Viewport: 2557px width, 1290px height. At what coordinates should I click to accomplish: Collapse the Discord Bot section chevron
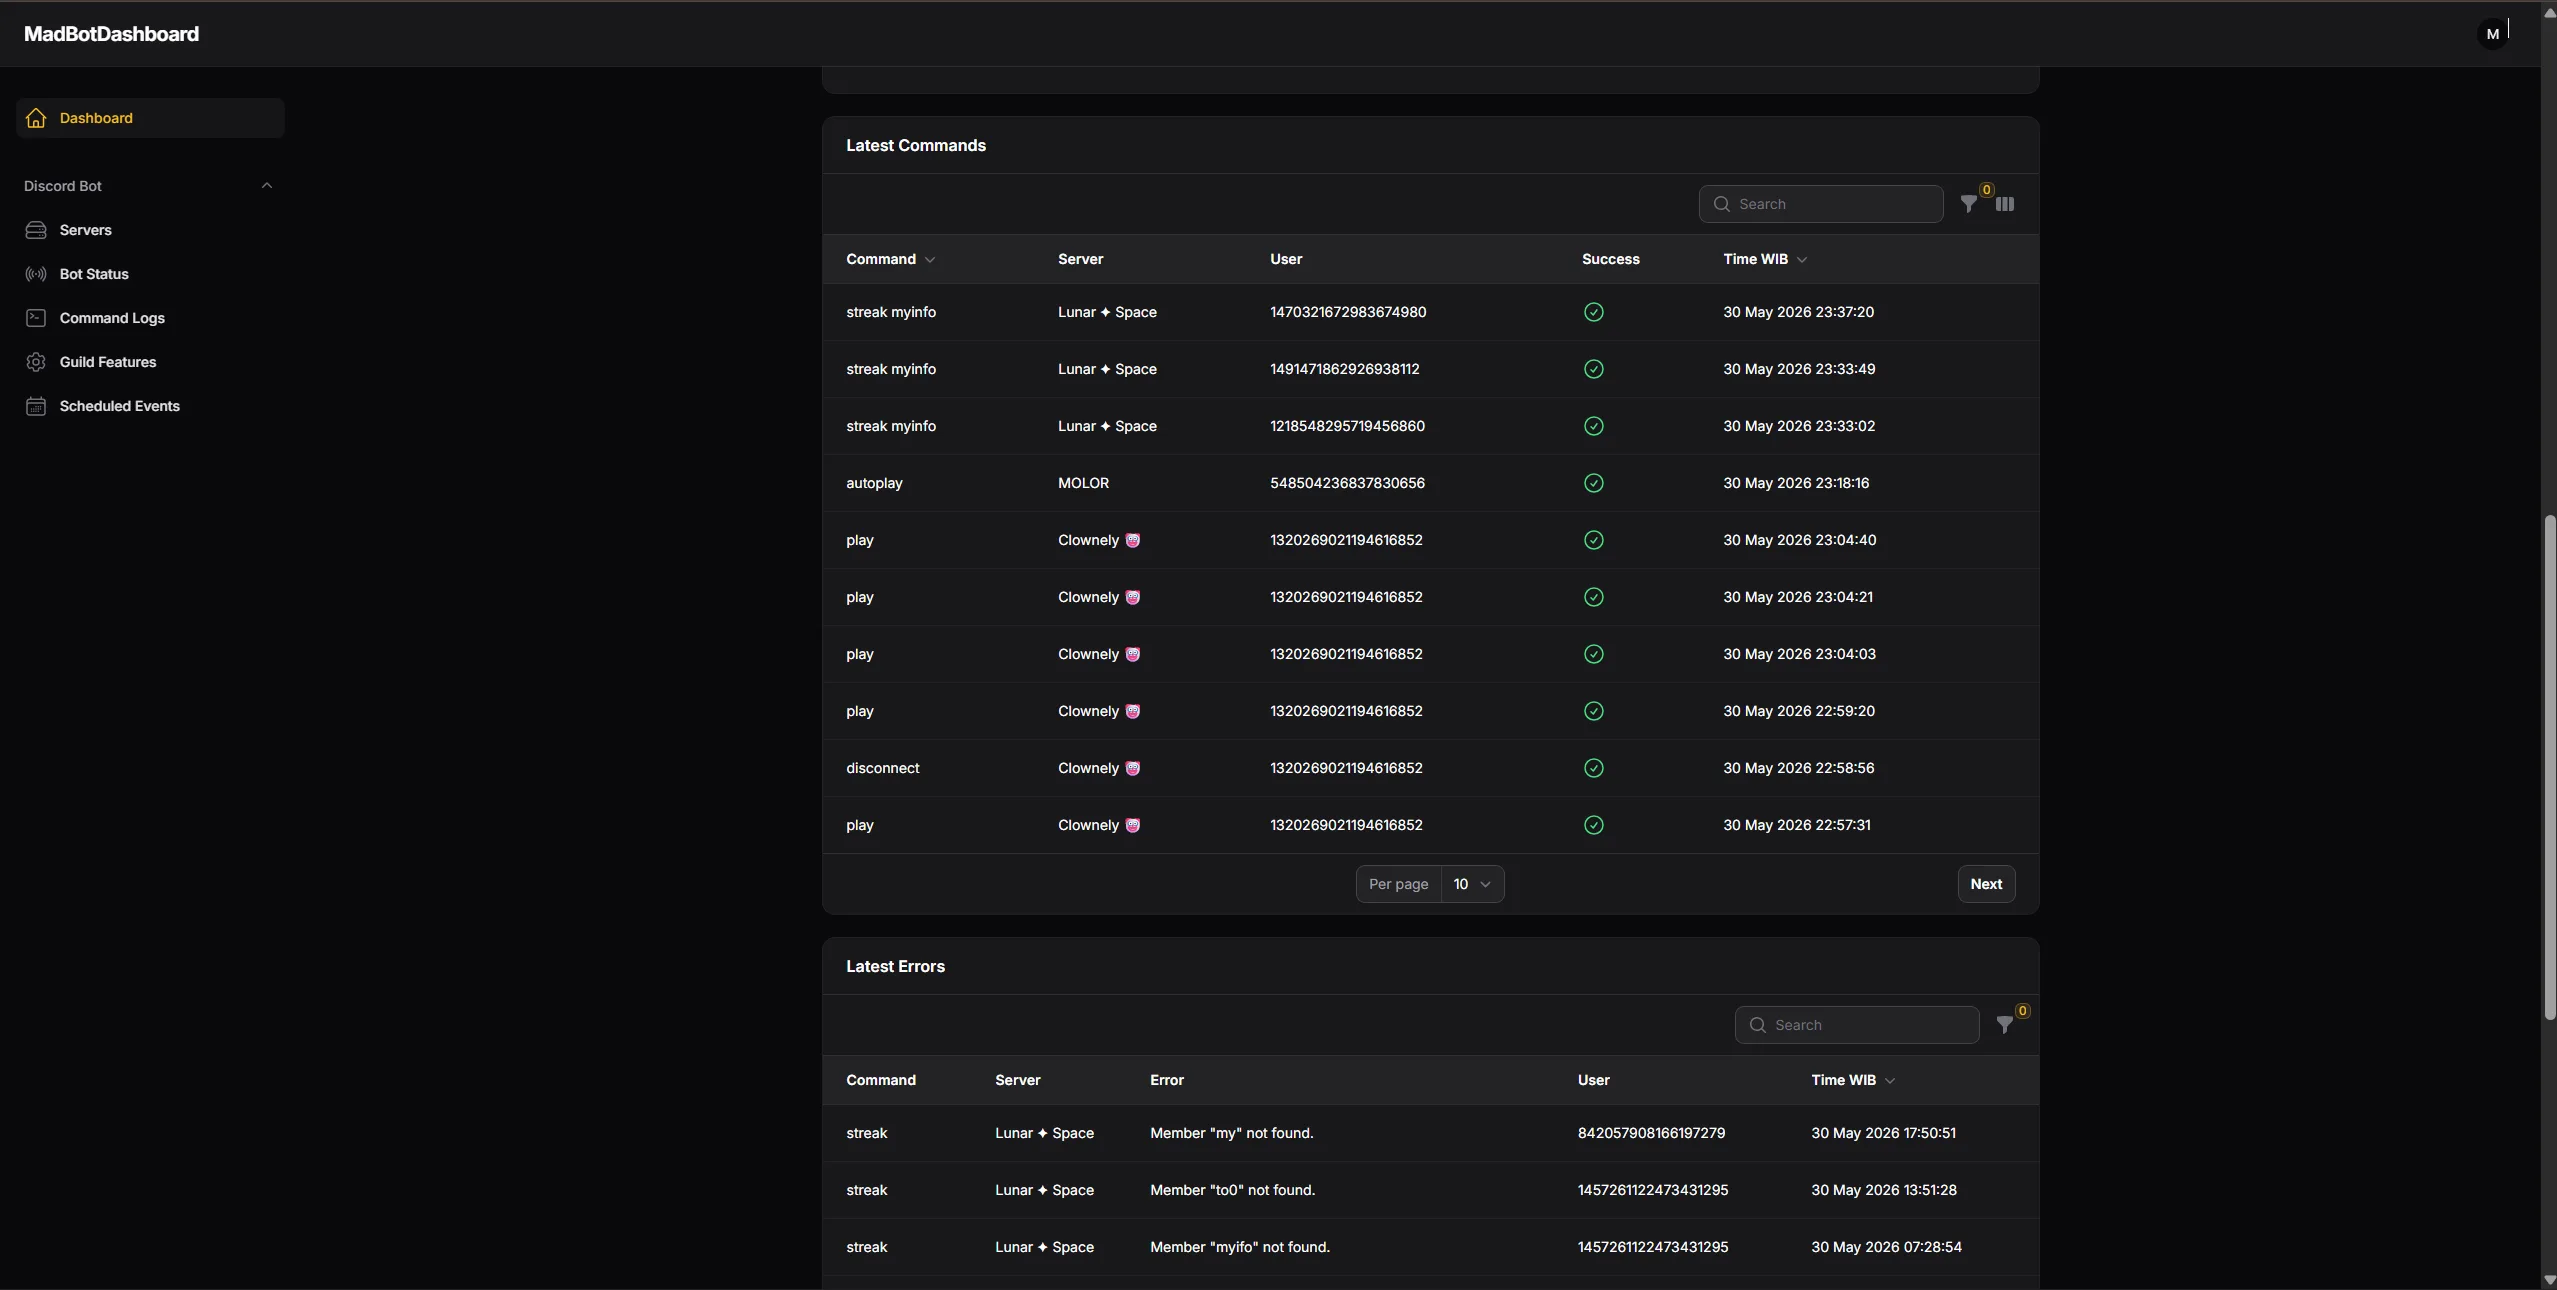[267, 186]
